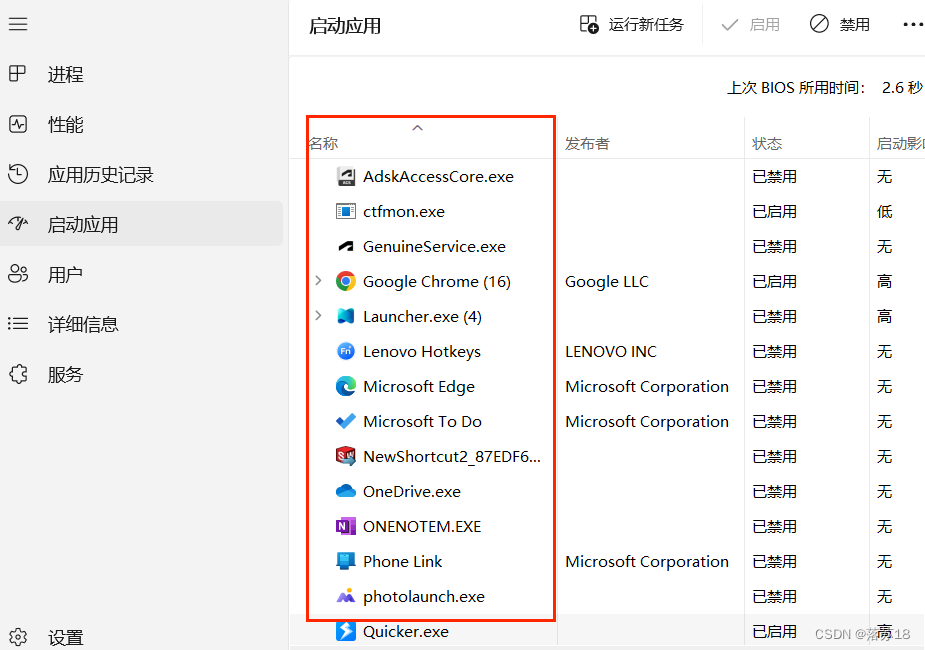
Task: Click the 进程 grid icon in sidebar
Action: point(18,74)
